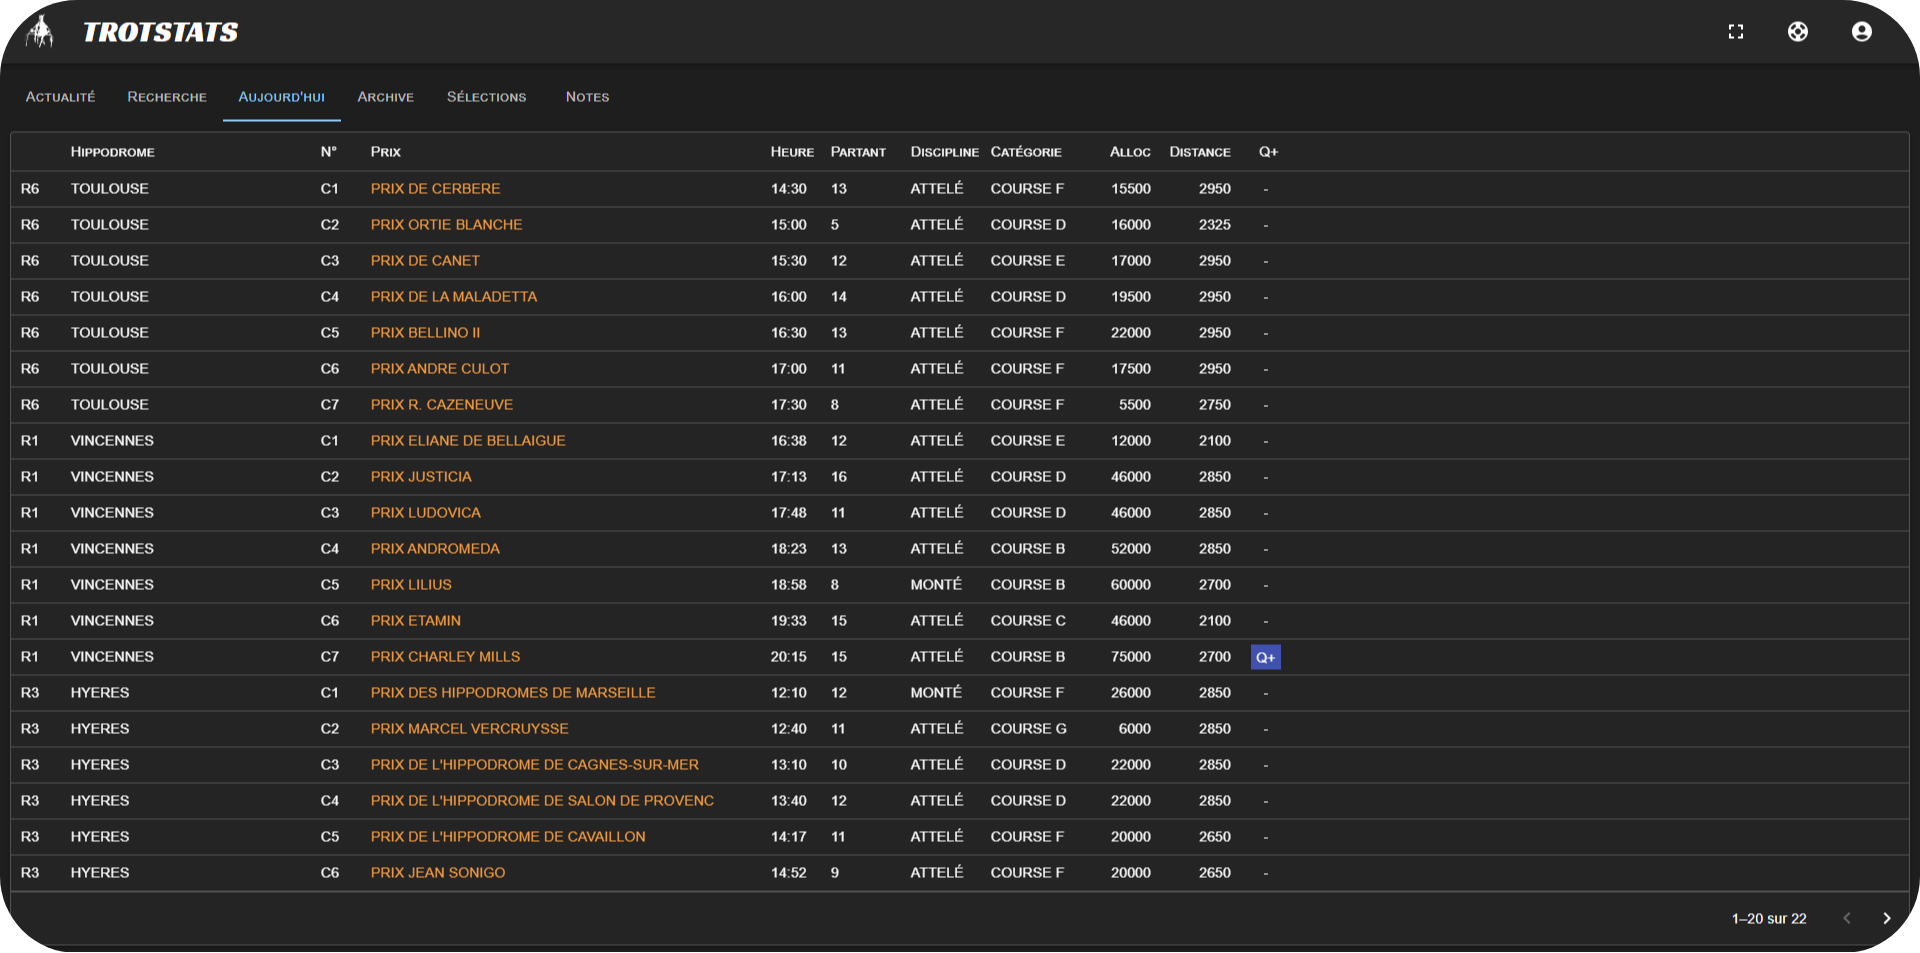Image resolution: width=1920 pixels, height=953 pixels.
Task: Open the Actualité tab
Action: pos(60,97)
